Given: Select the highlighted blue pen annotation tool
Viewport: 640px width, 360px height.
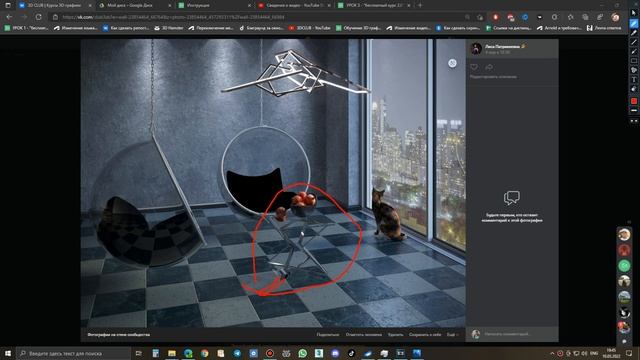Looking at the screenshot, I should (634, 23).
